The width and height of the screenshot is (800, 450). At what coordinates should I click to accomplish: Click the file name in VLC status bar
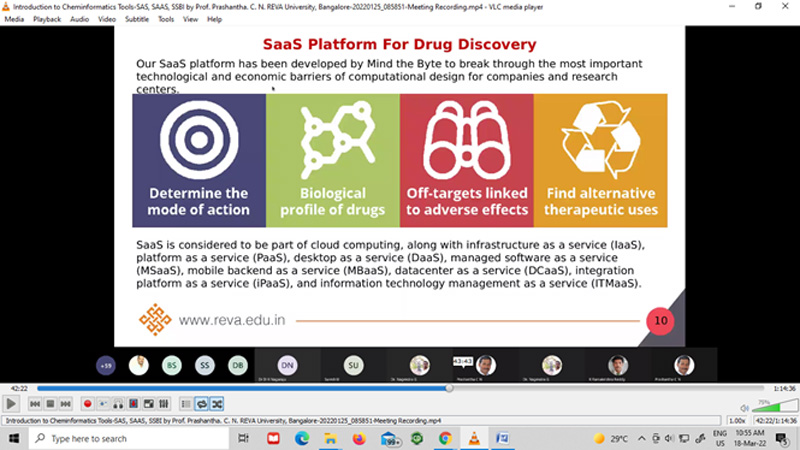click(x=223, y=421)
